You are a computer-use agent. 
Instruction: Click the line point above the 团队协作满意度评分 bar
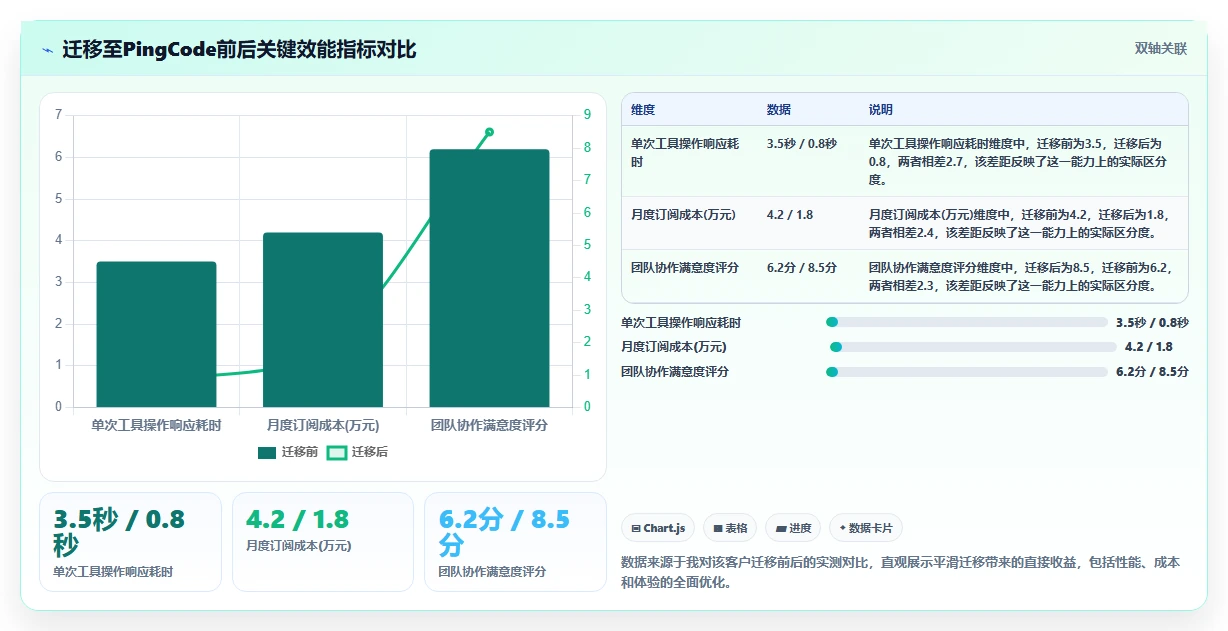[489, 131]
